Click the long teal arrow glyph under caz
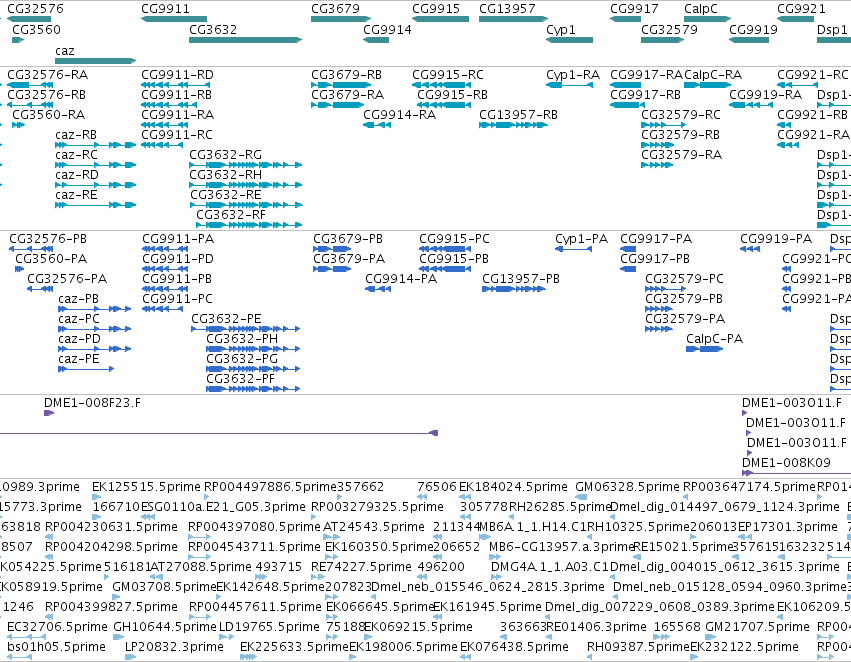 96,61
